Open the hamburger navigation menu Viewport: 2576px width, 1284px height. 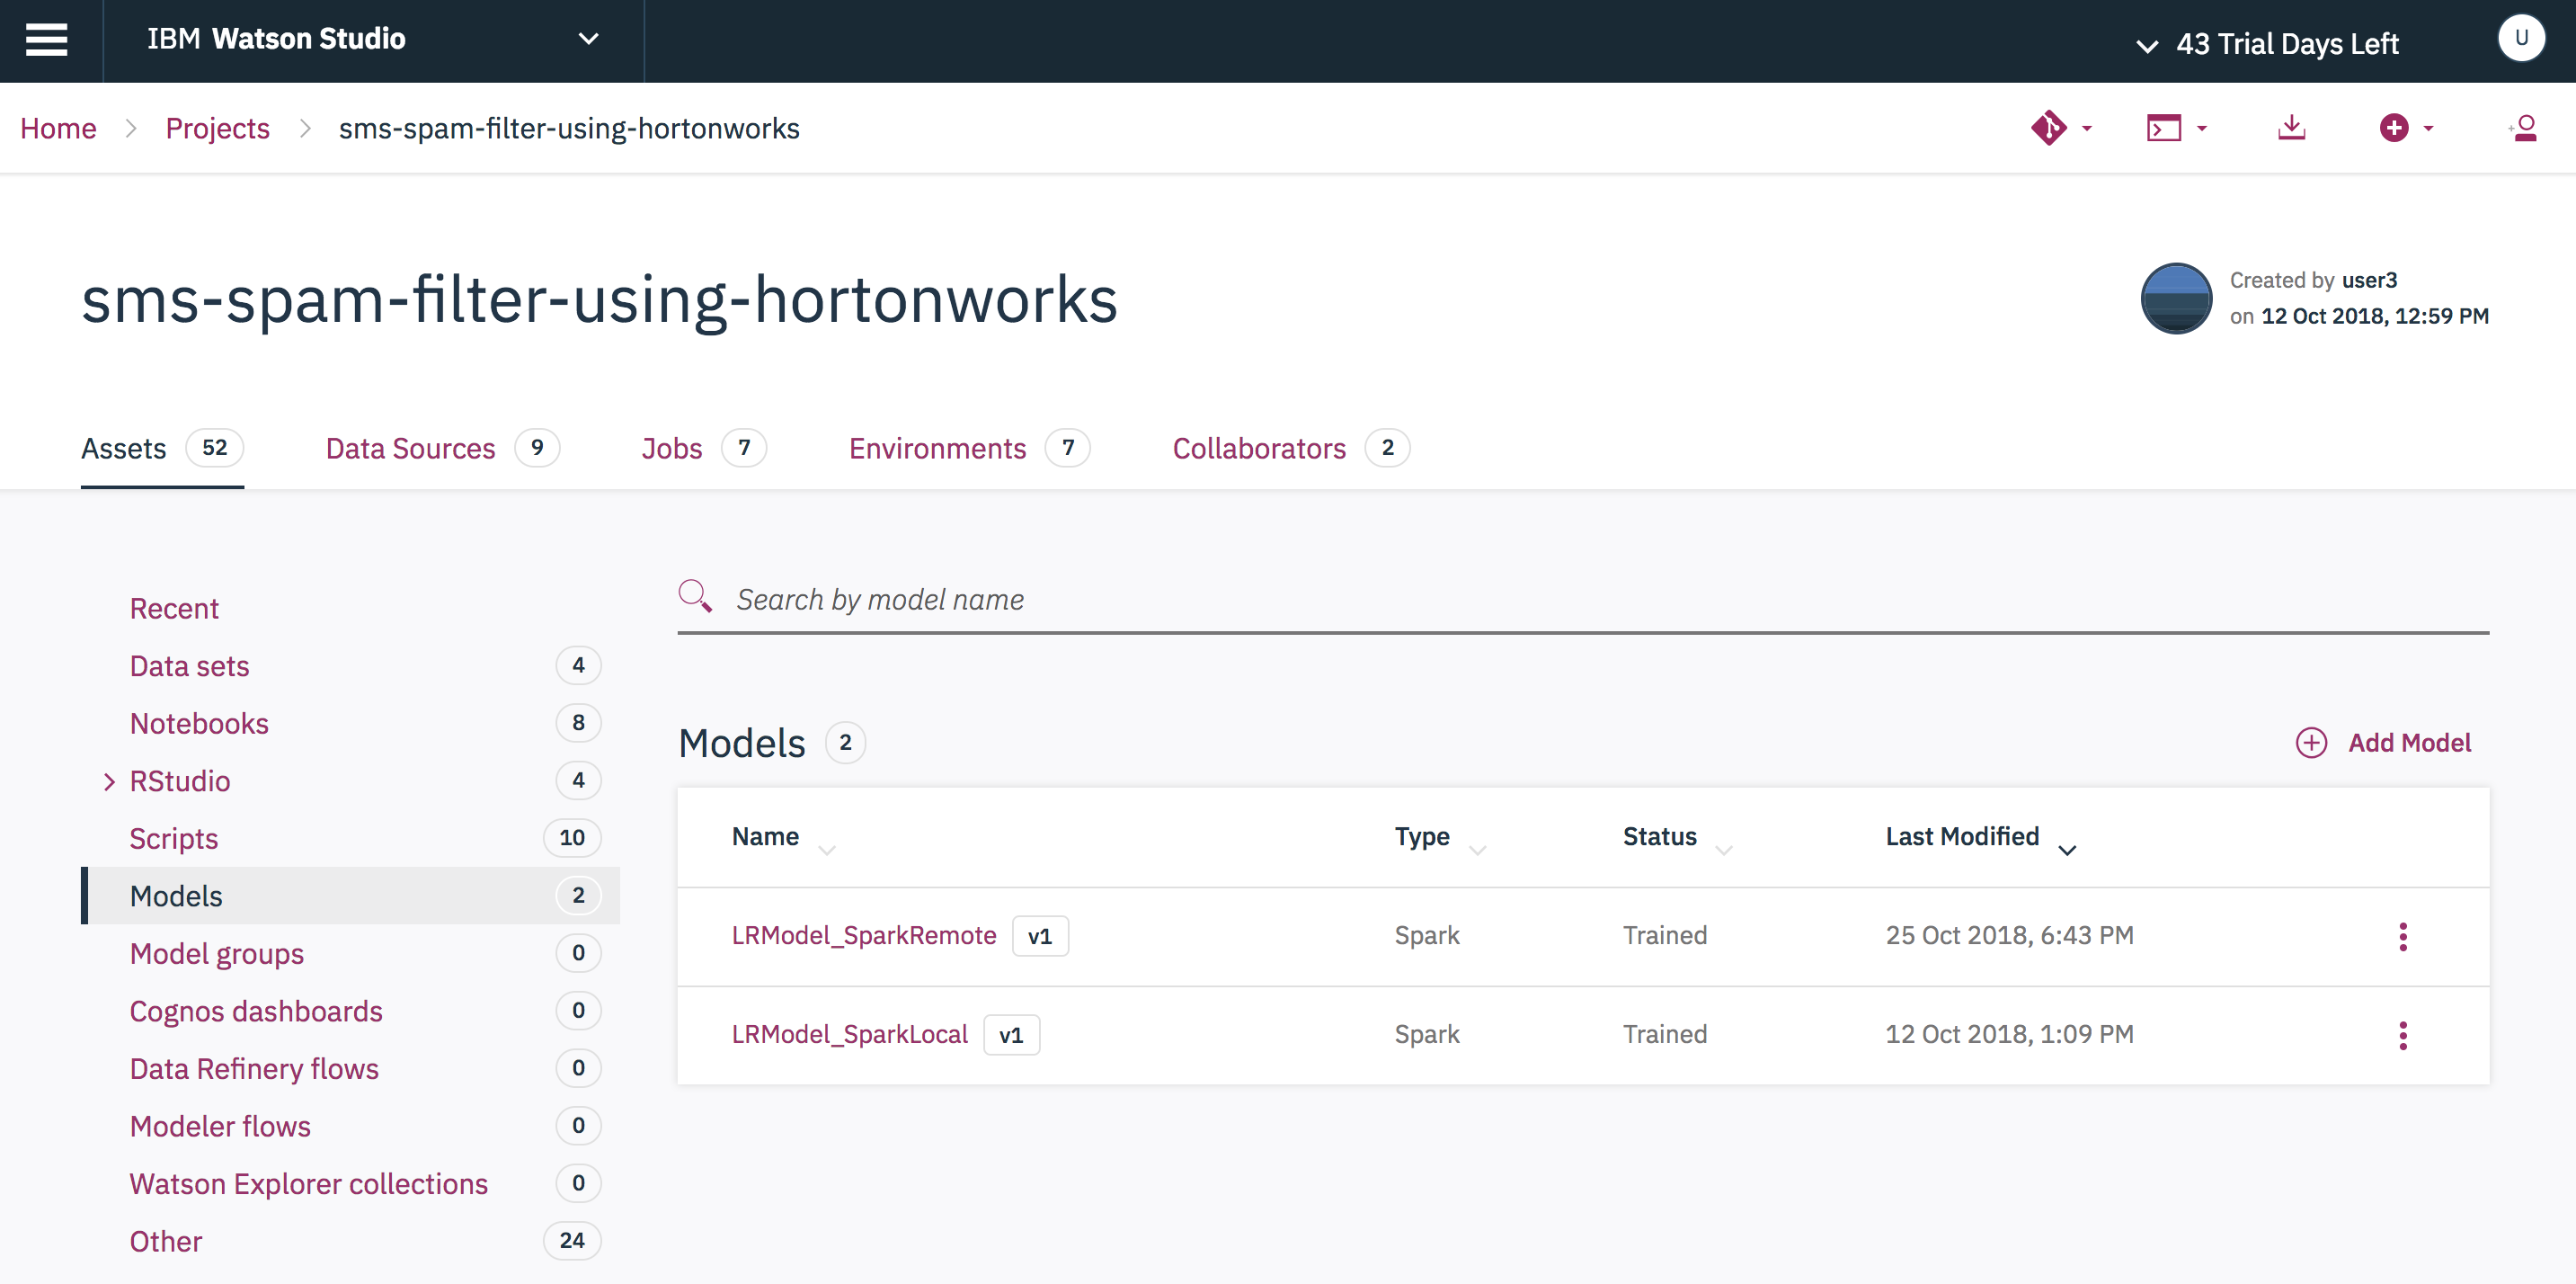[46, 40]
